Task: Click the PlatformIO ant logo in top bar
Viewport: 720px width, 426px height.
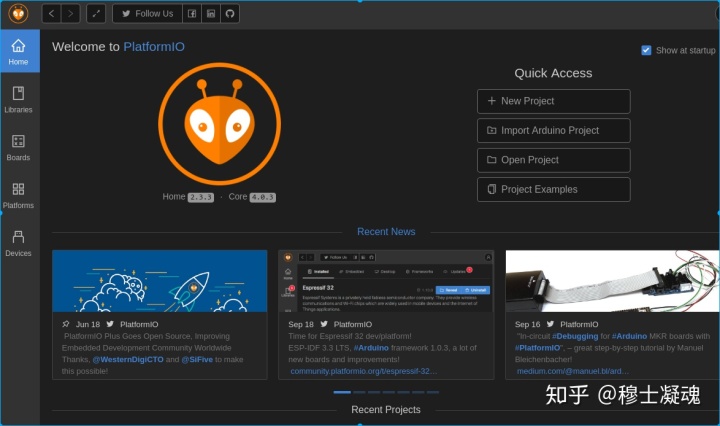Action: tap(18, 13)
